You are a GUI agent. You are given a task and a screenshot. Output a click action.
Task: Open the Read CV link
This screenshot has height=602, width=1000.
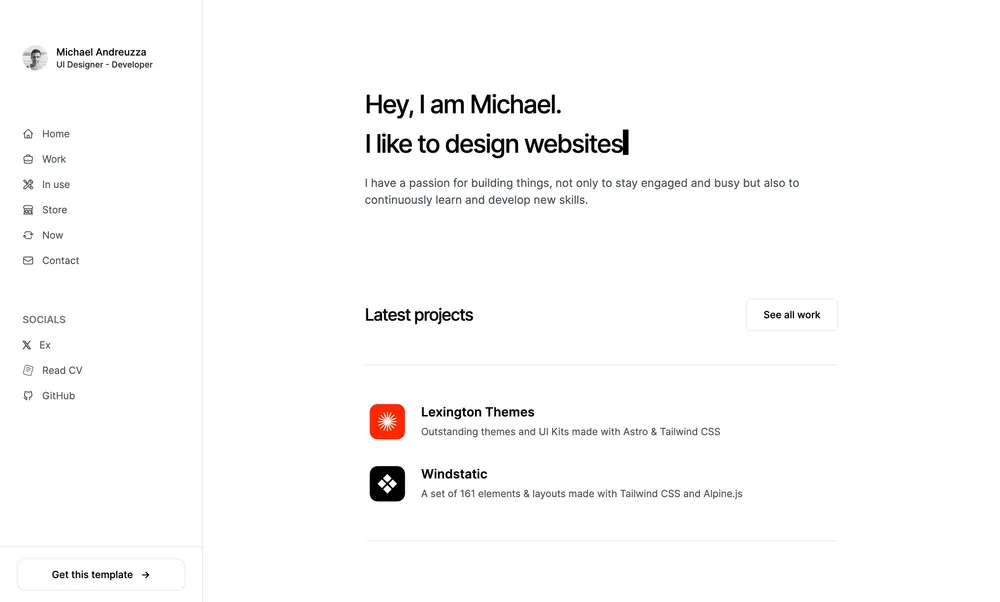coord(61,370)
